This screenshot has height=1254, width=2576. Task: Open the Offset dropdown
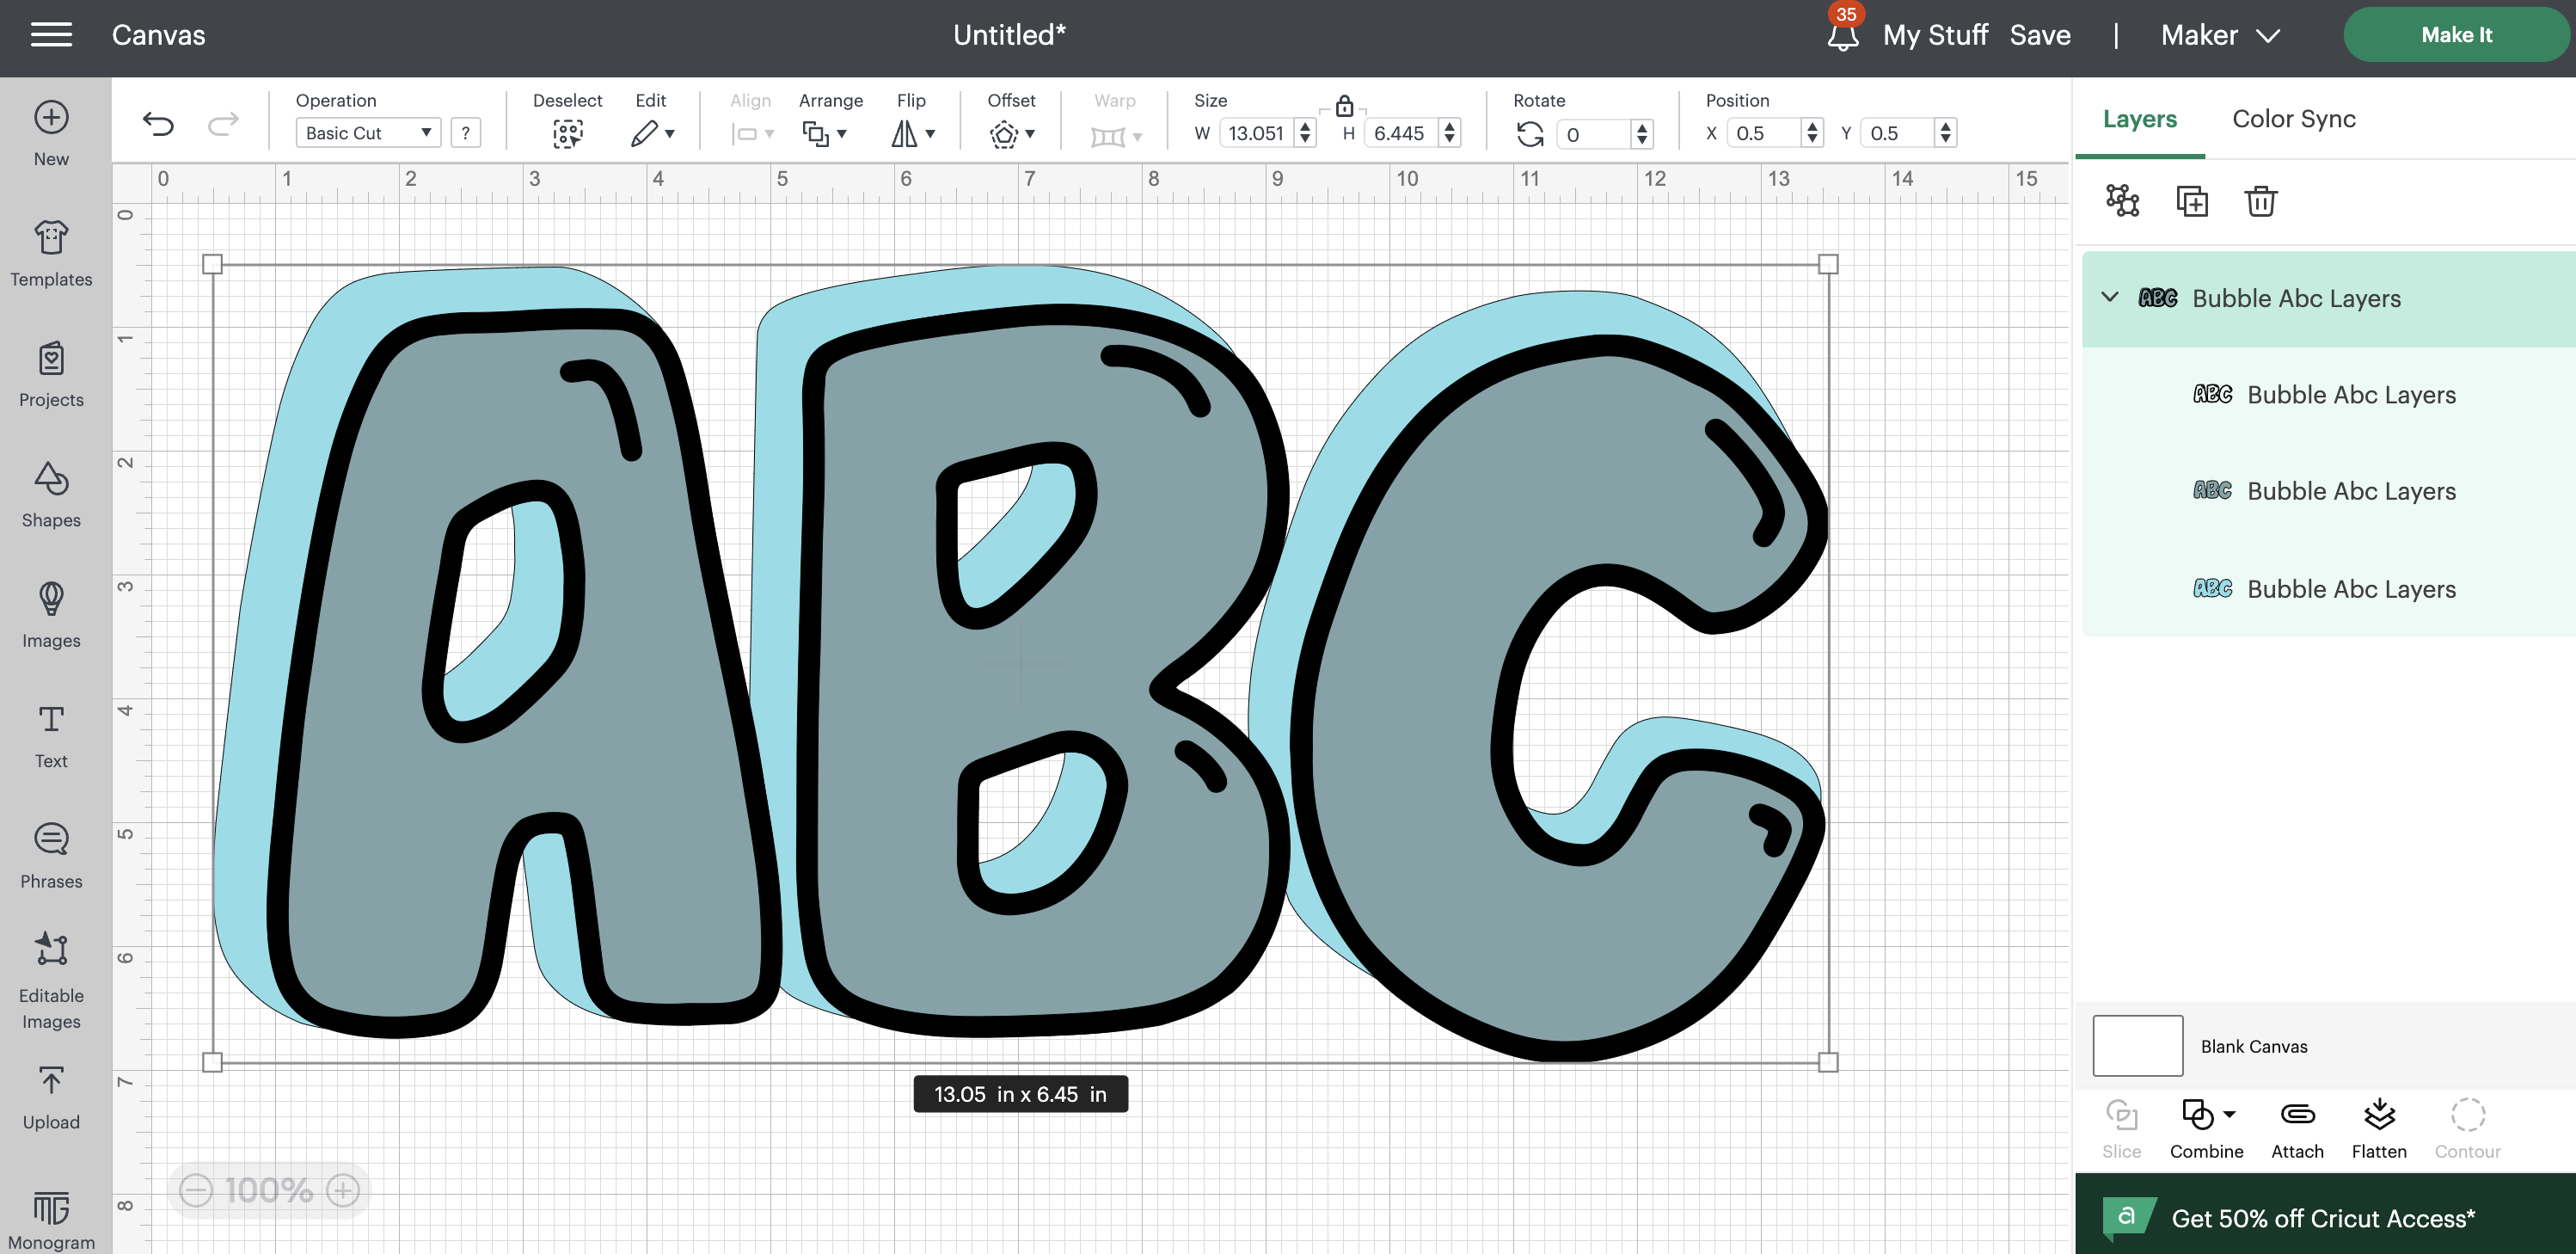[x=1011, y=133]
